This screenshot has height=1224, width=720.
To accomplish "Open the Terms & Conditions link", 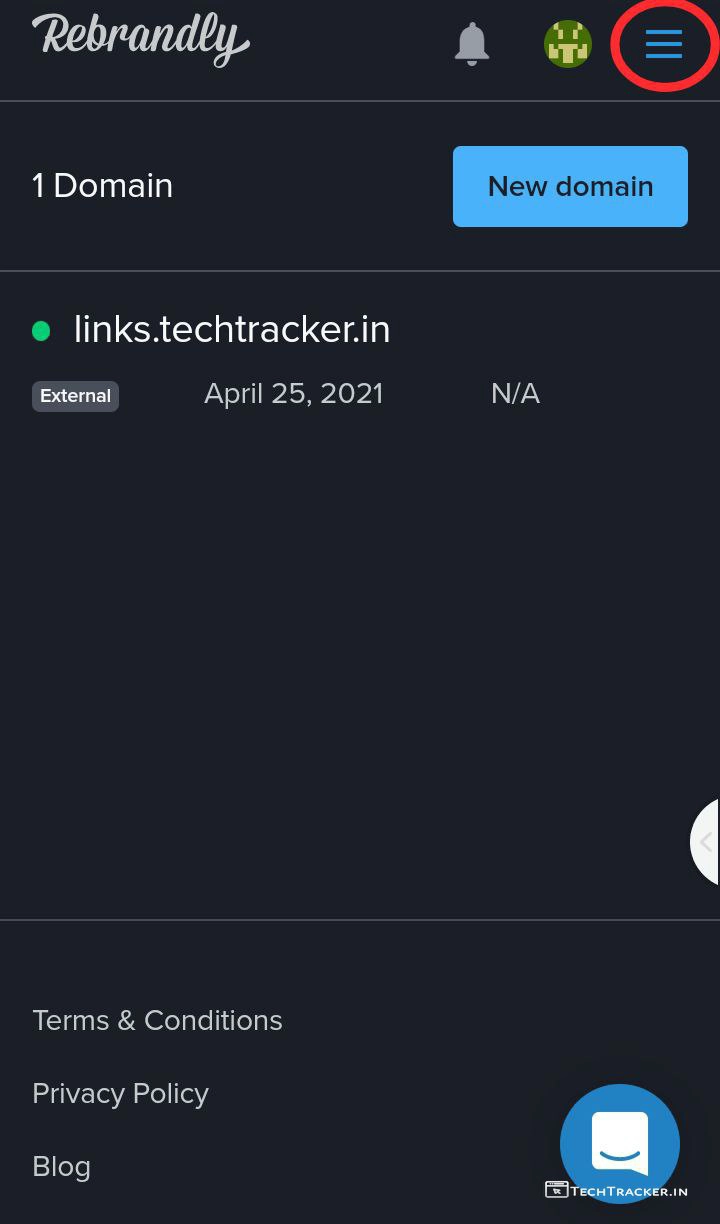I will click(x=157, y=1020).
